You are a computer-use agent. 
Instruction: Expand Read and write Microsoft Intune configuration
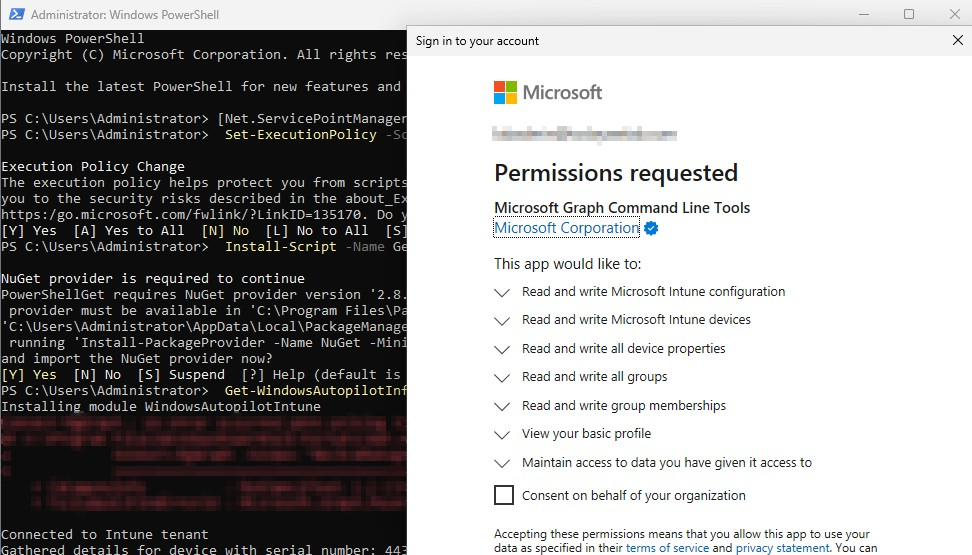[x=502, y=292]
